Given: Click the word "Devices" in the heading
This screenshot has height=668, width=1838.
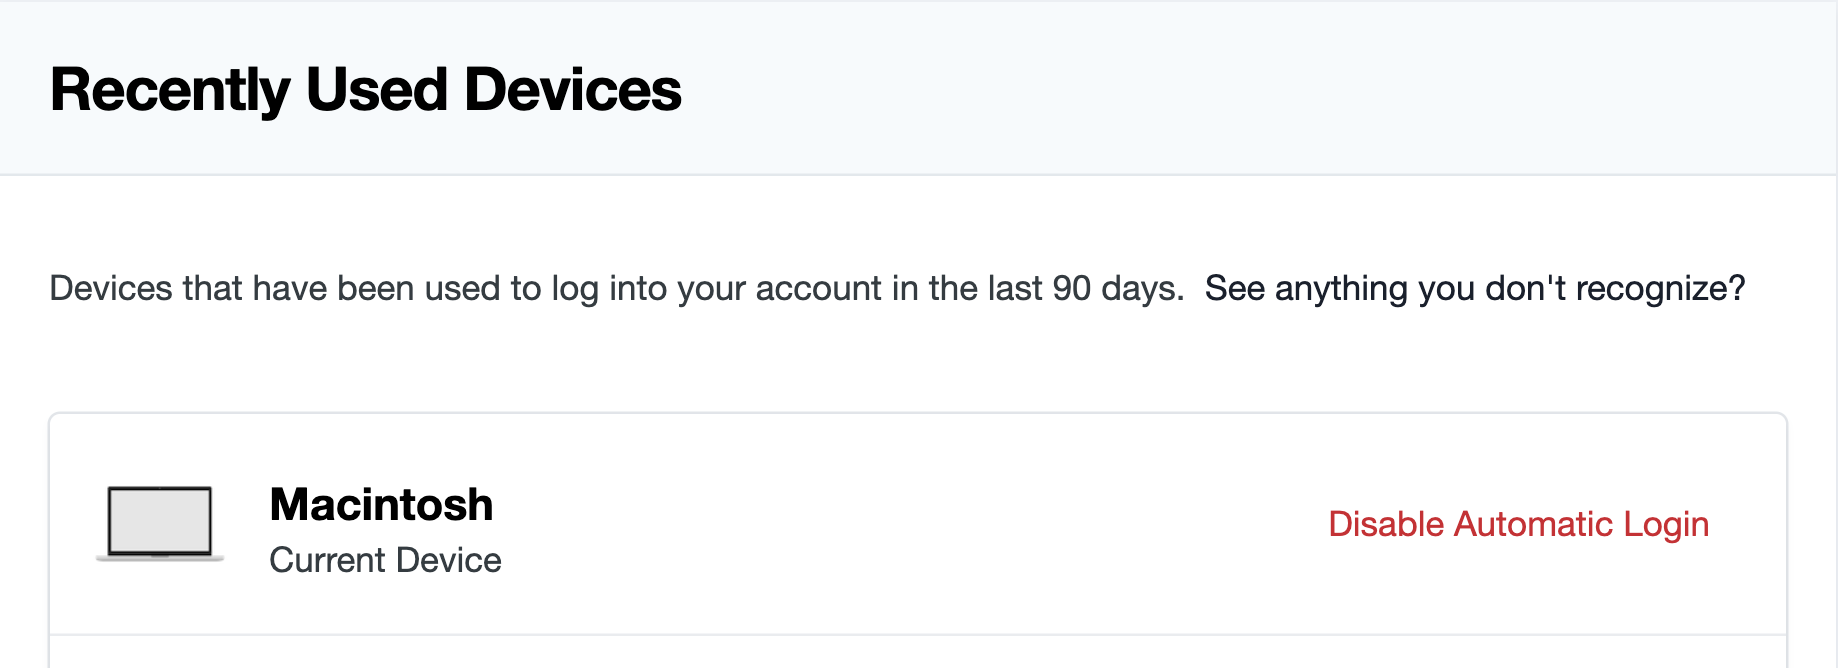Looking at the screenshot, I should [x=572, y=90].
